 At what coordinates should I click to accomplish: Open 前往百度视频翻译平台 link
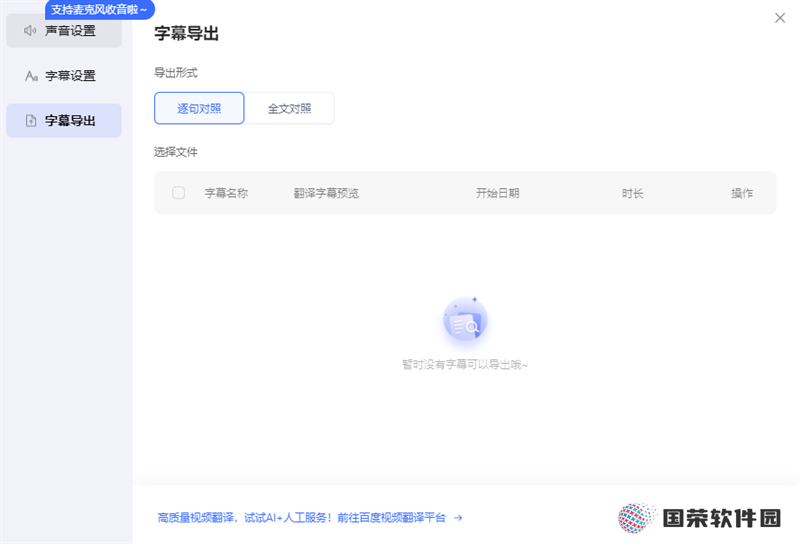(391, 517)
